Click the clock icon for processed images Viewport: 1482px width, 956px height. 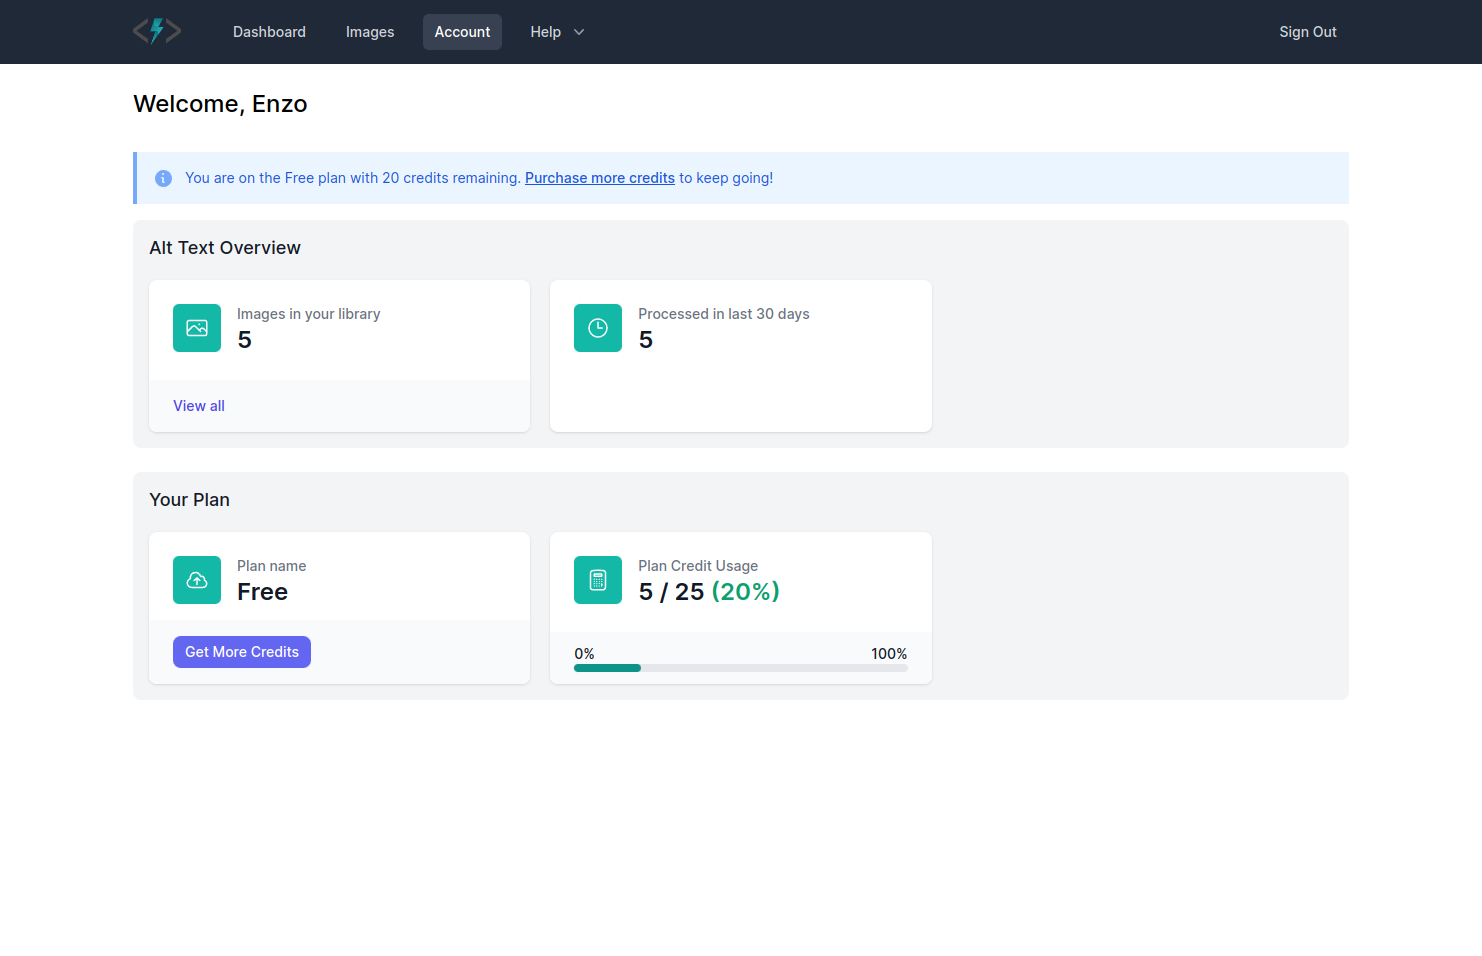pyautogui.click(x=598, y=328)
